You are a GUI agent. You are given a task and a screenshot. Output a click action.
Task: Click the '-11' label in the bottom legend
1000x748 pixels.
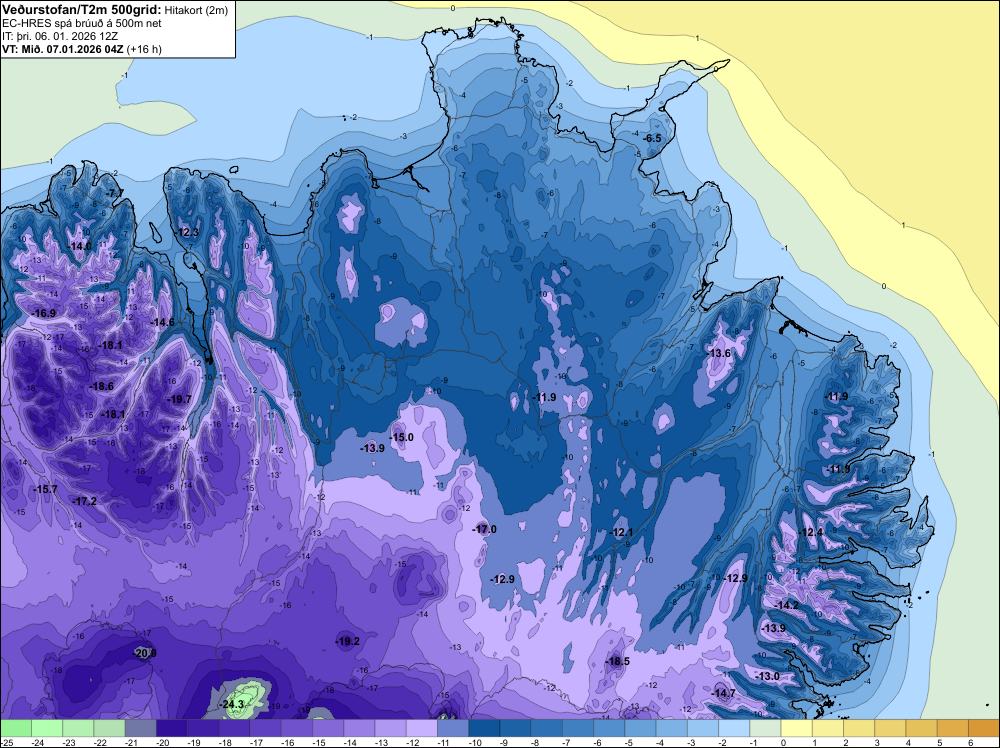tap(444, 742)
